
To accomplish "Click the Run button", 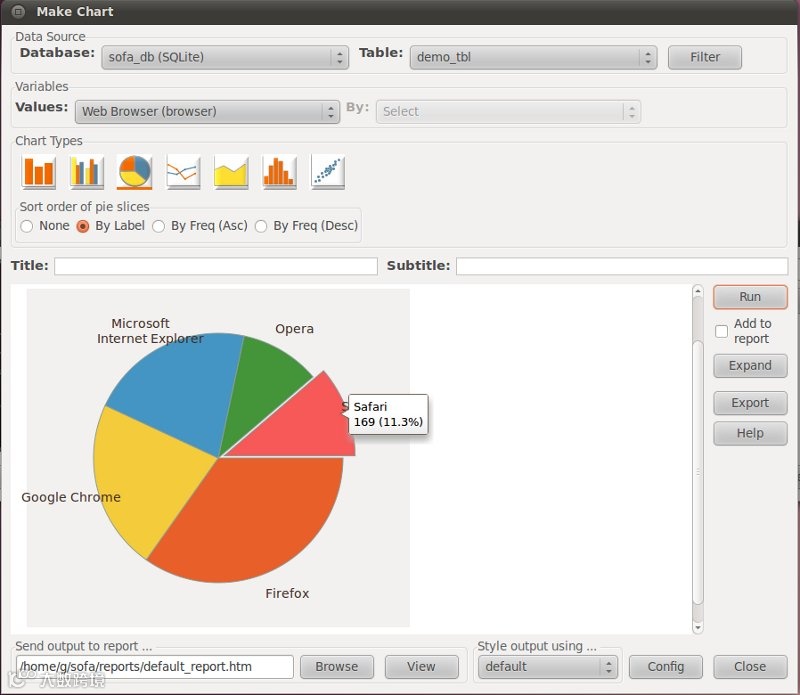I will [750, 297].
